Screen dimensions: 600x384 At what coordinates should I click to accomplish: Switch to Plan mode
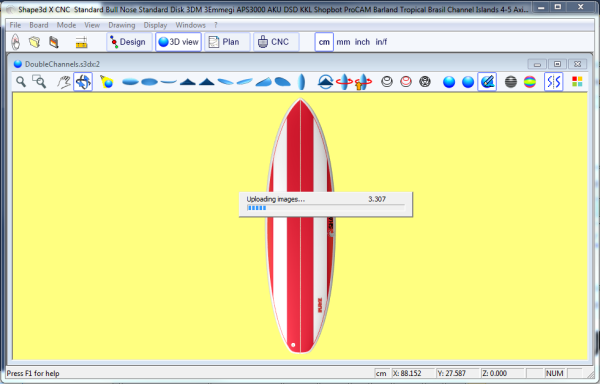pos(227,42)
